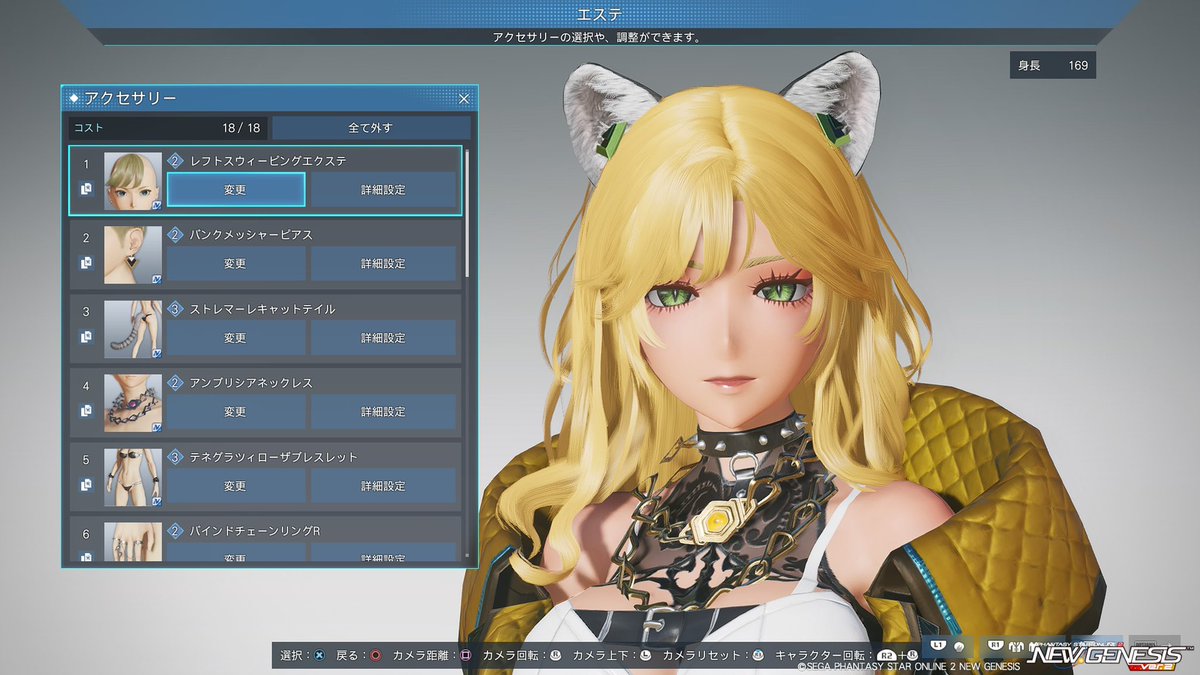Click cost diamond beside アンブリシアネックレス
The height and width of the screenshot is (675, 1200).
click(x=175, y=383)
